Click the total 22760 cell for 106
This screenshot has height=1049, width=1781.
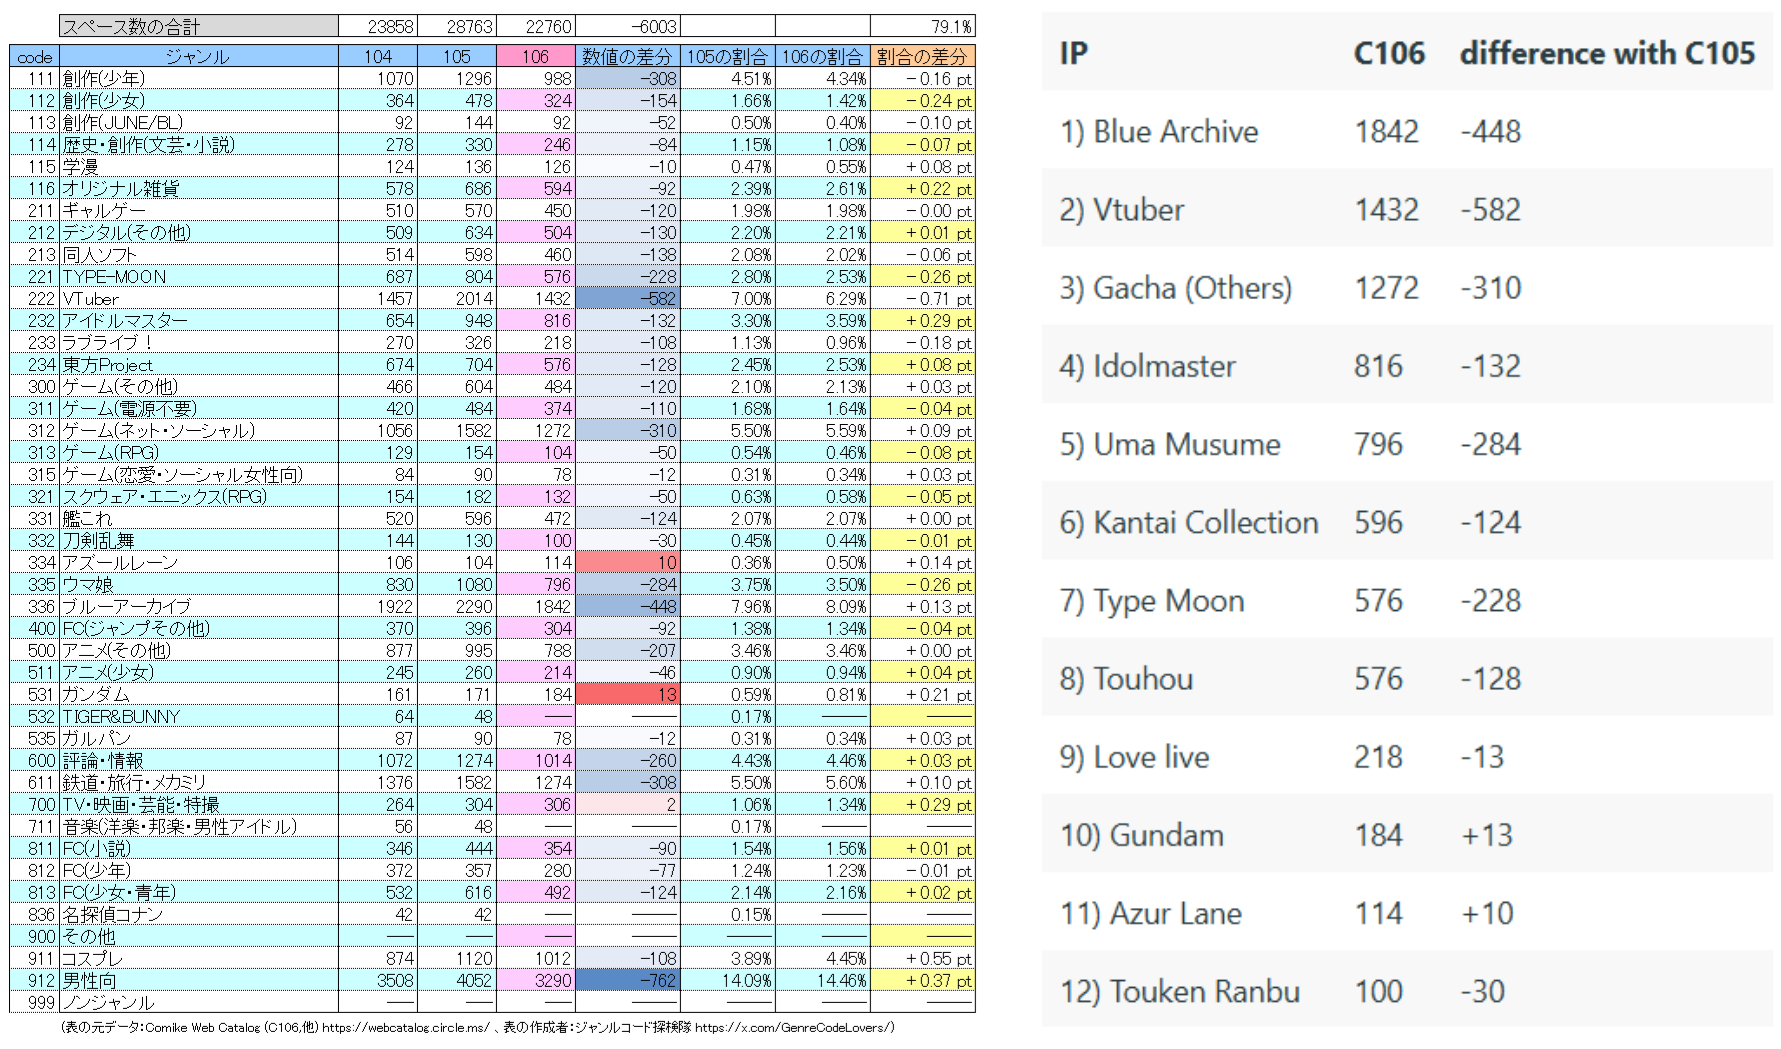536,26
